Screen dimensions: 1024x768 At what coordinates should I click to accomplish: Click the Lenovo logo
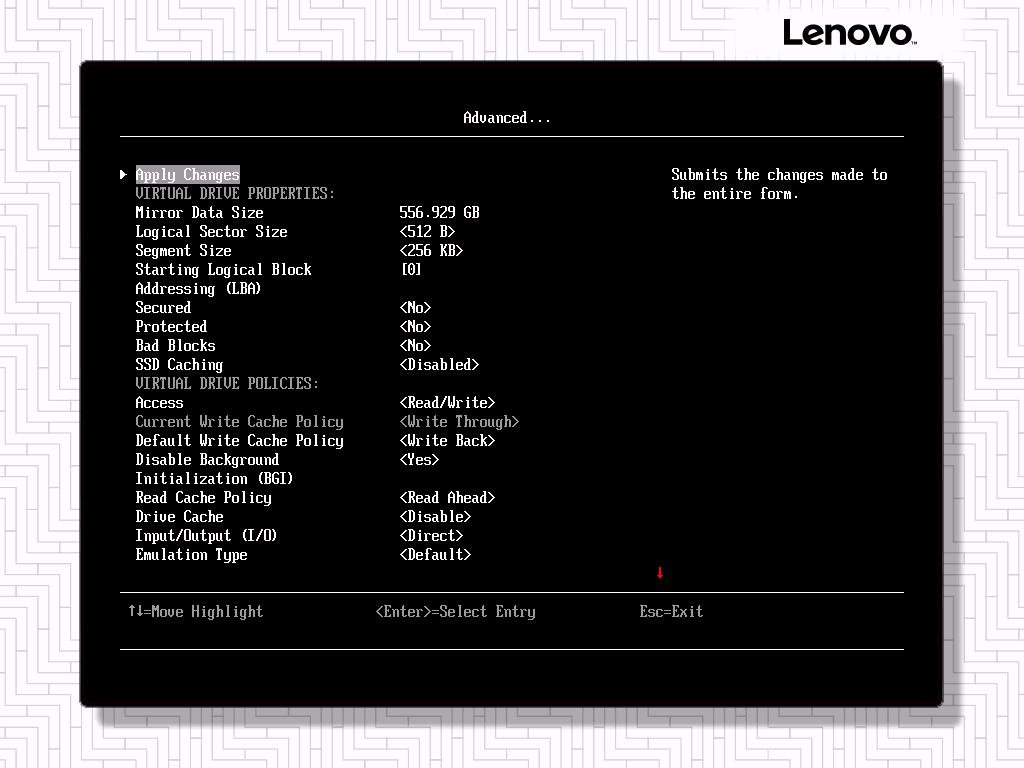point(848,33)
